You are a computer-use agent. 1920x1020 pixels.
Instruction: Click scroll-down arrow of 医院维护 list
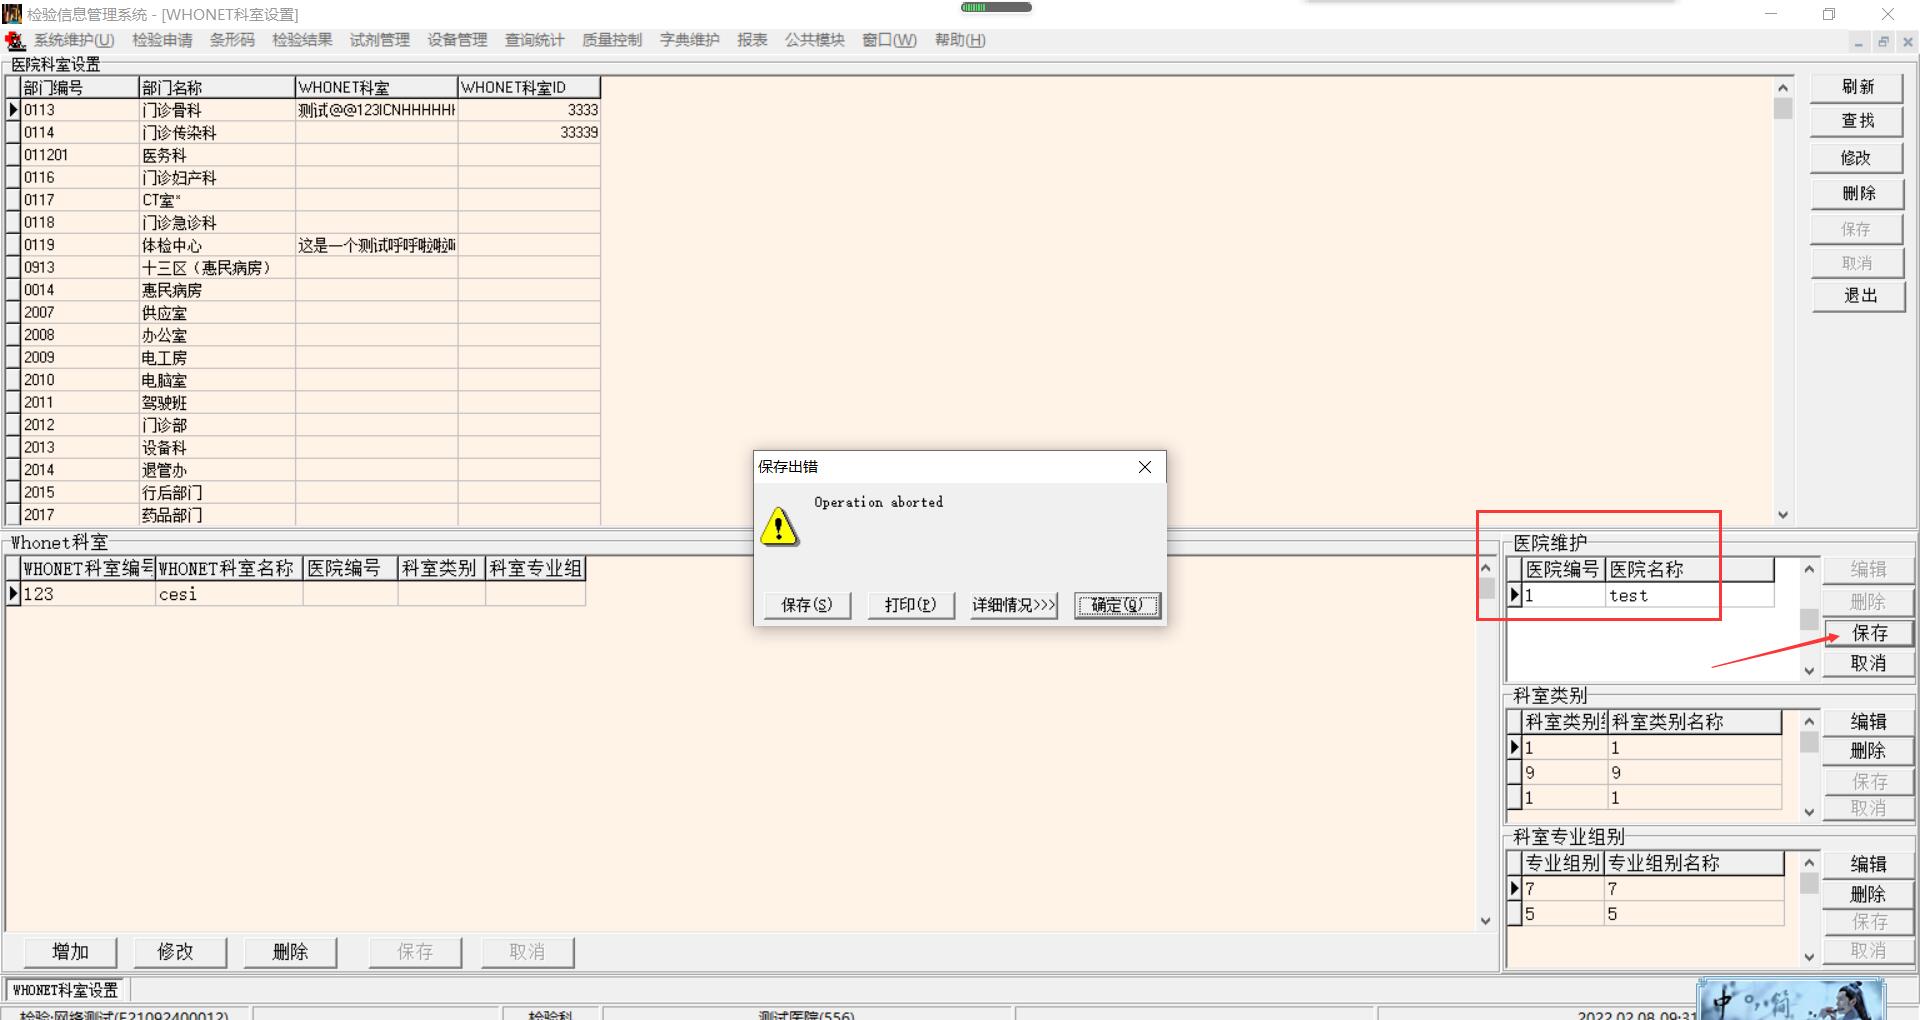1809,671
